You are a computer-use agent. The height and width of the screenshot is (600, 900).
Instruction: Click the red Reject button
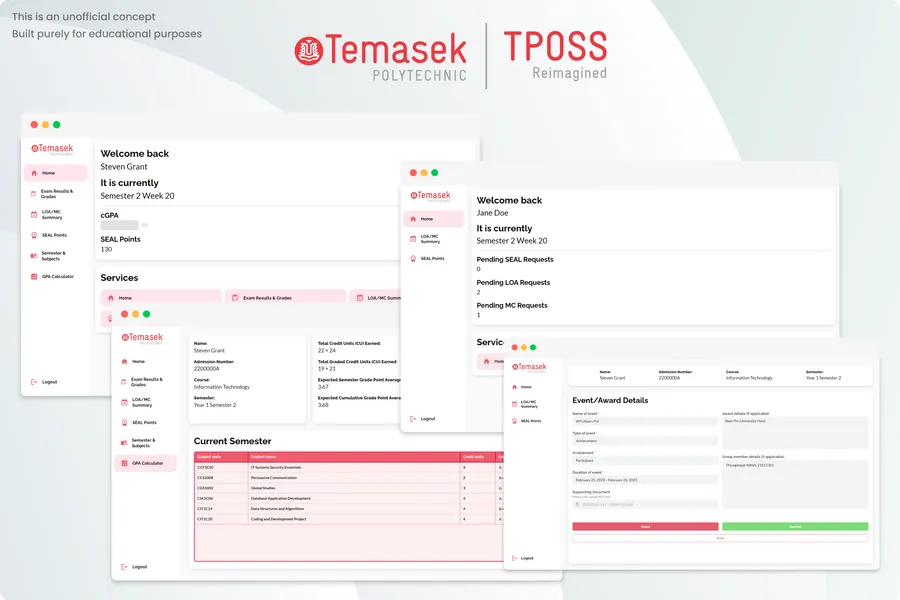[x=645, y=526]
